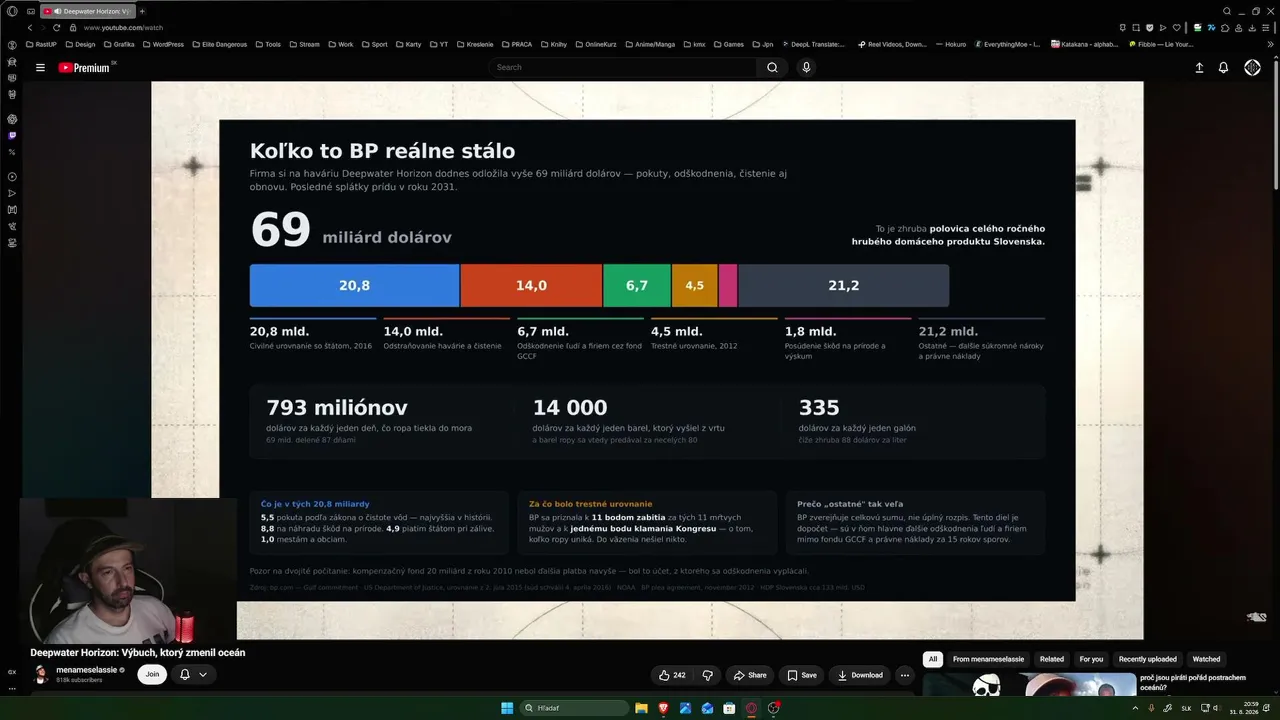Open the volume icon in system tray

pyautogui.click(x=1215, y=708)
